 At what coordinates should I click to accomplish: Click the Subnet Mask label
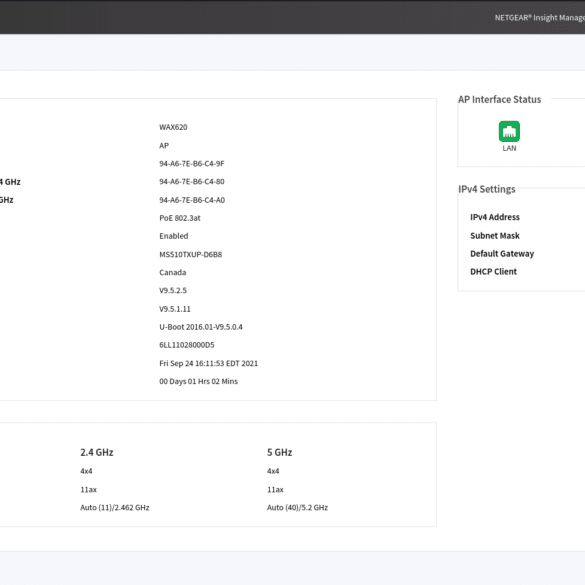tap(495, 236)
